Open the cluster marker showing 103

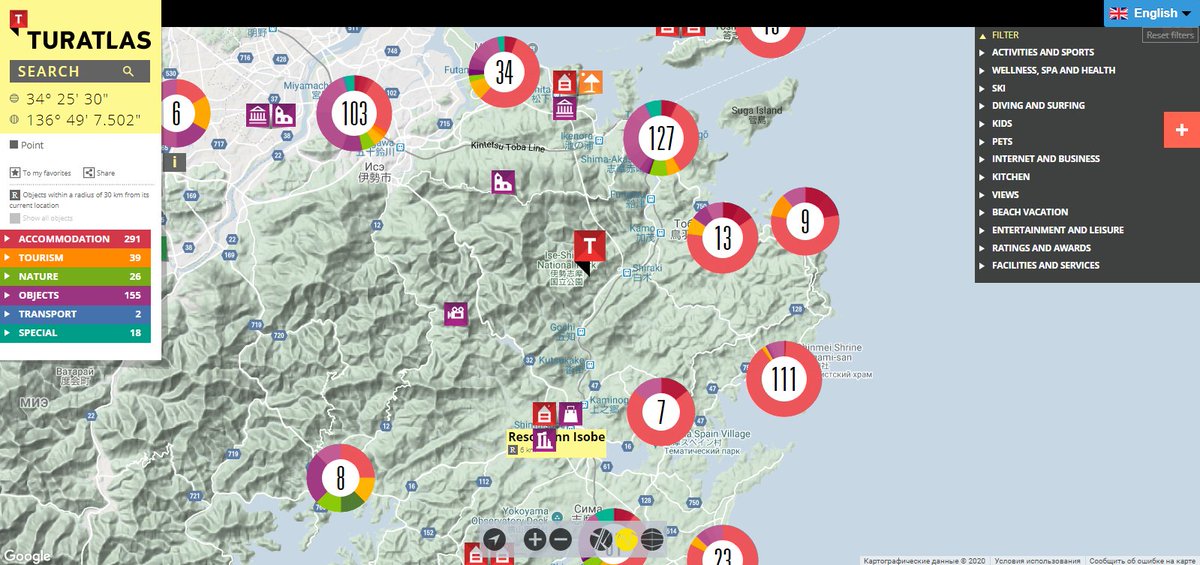click(354, 114)
